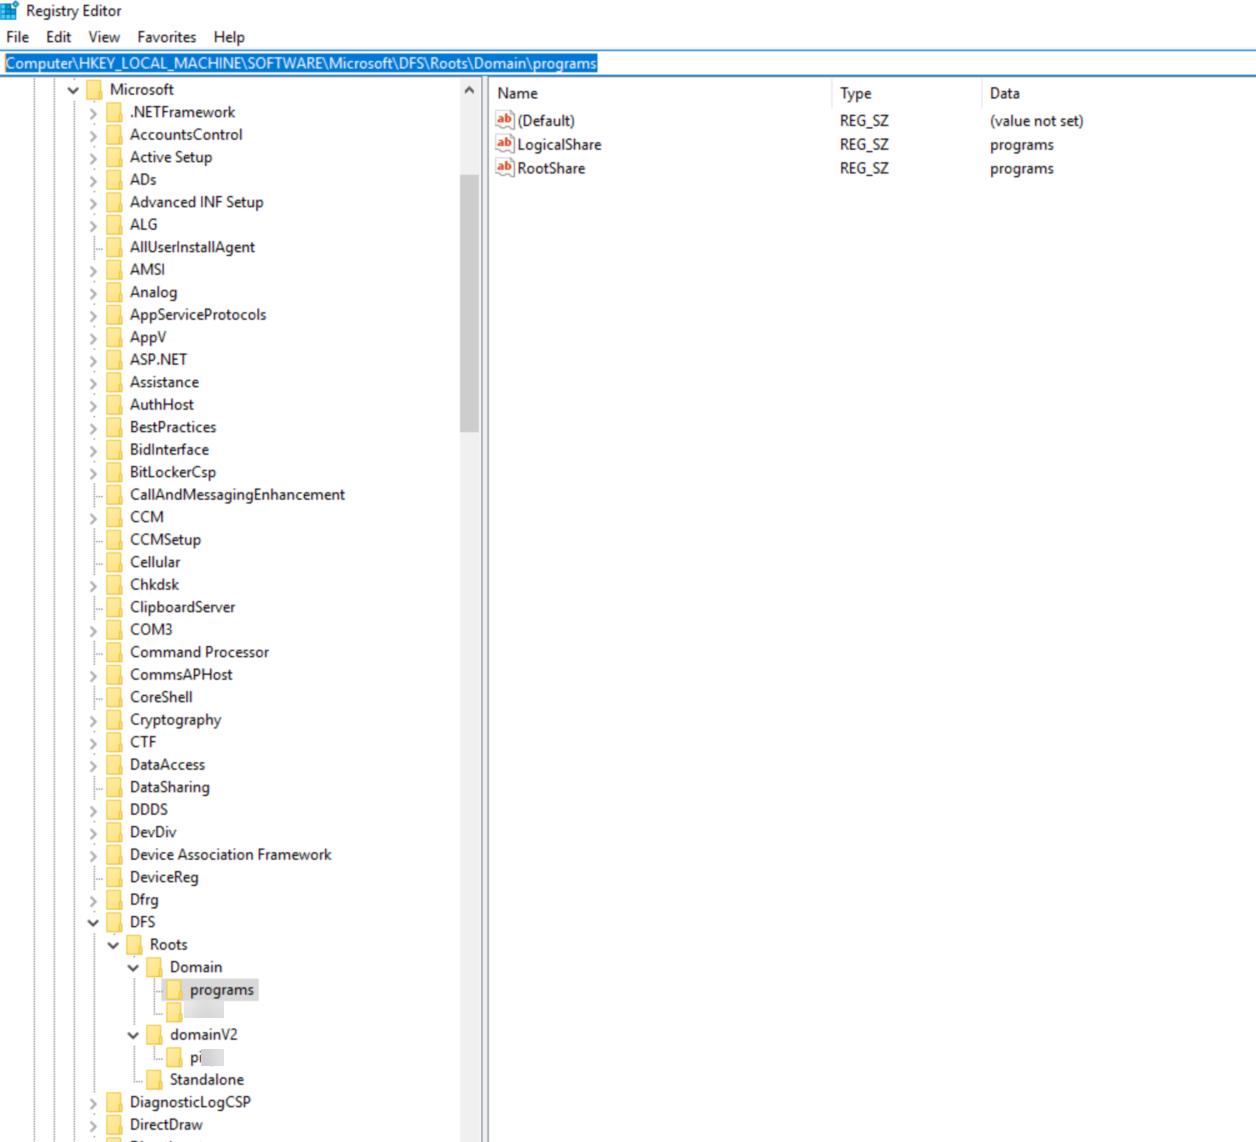Screen dimensions: 1256x1142
Task: Click the Roots folder icon
Action: [135, 945]
